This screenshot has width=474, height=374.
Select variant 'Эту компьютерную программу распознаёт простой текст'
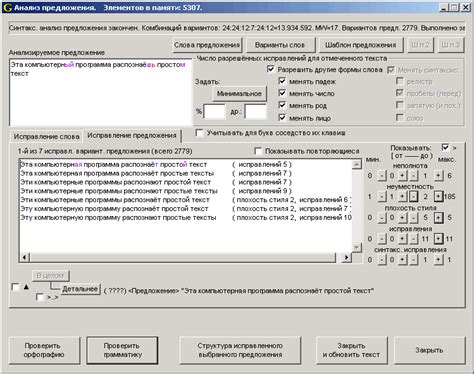(185, 209)
